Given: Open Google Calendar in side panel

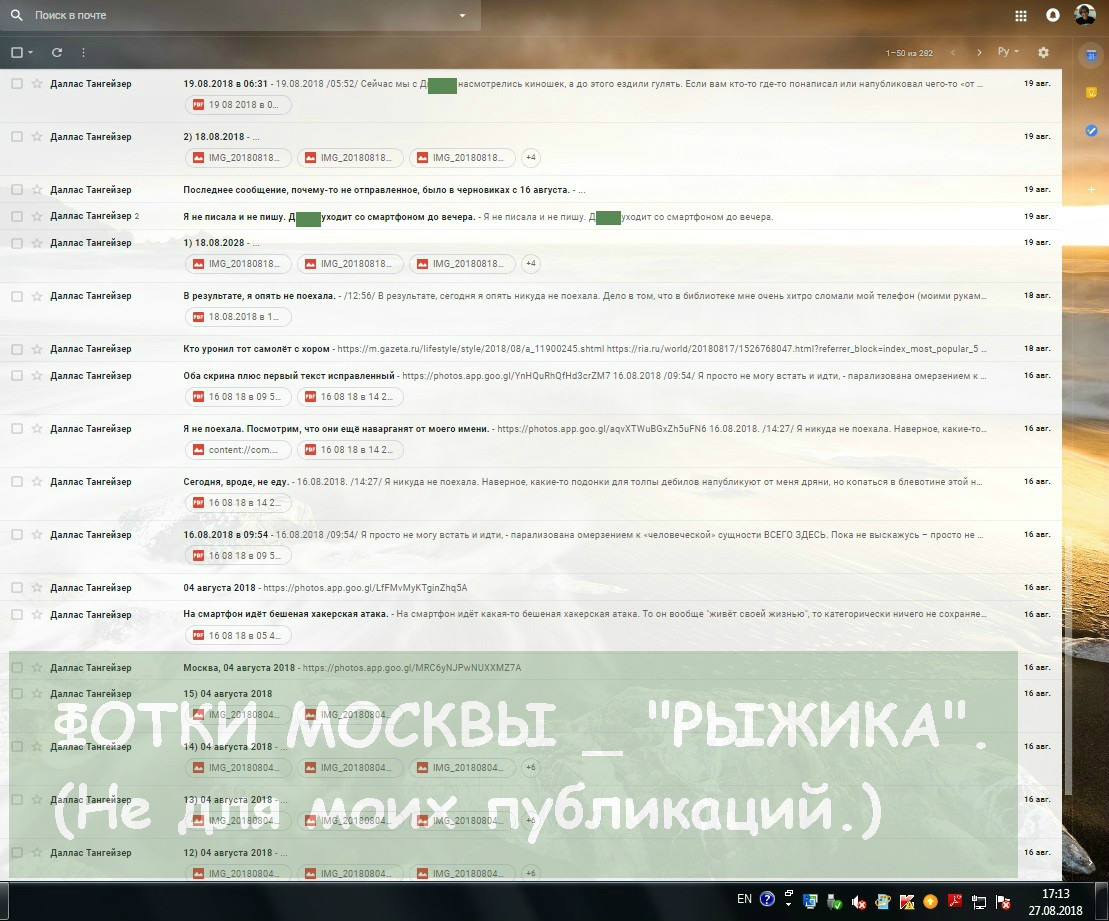Looking at the screenshot, I should pos(1091,56).
